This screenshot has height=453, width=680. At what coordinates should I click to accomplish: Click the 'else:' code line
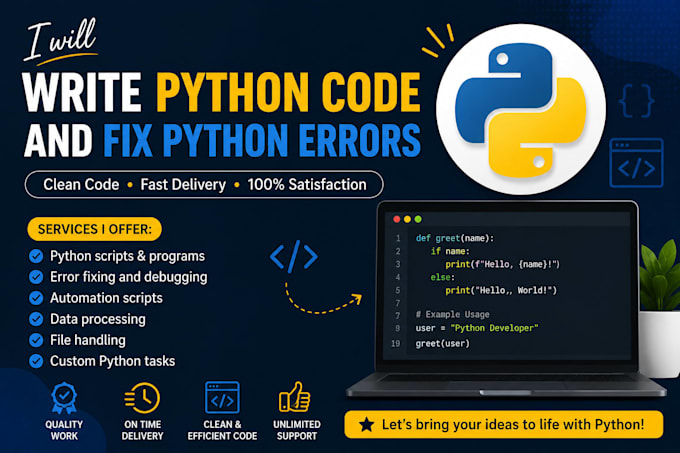443,277
